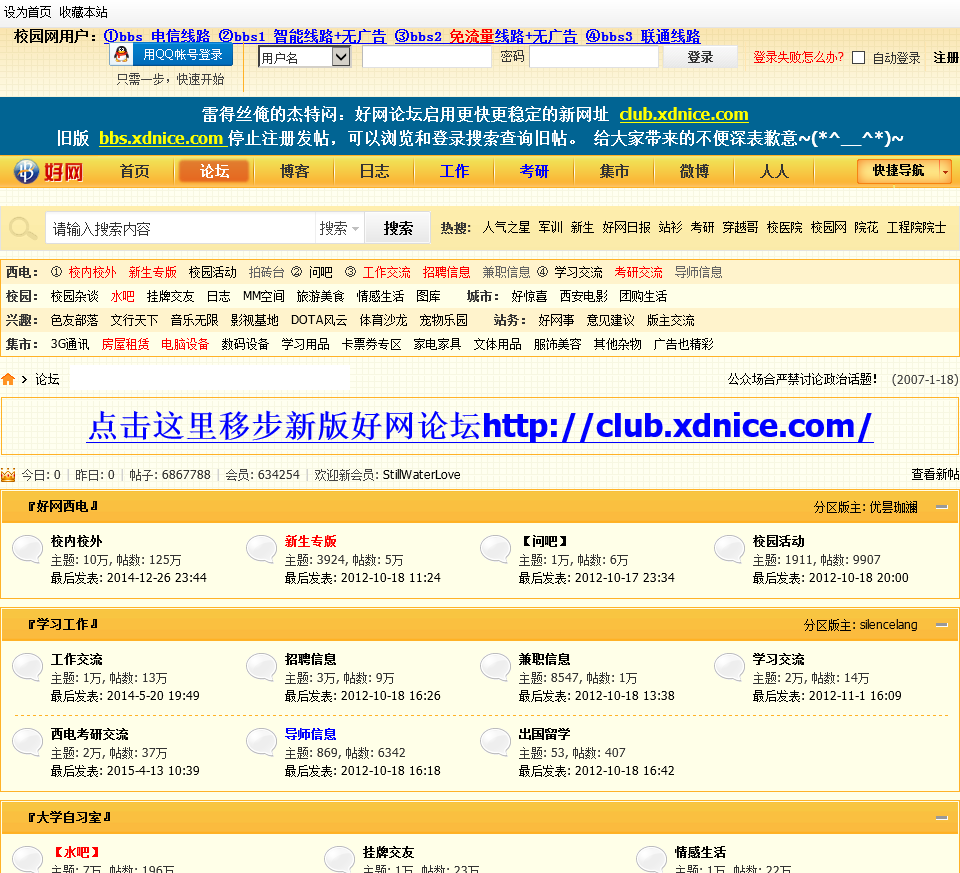Screen dimensions: 960x873
Task: Open the 水吧 link in 校园 row
Action: pyautogui.click(x=122, y=296)
